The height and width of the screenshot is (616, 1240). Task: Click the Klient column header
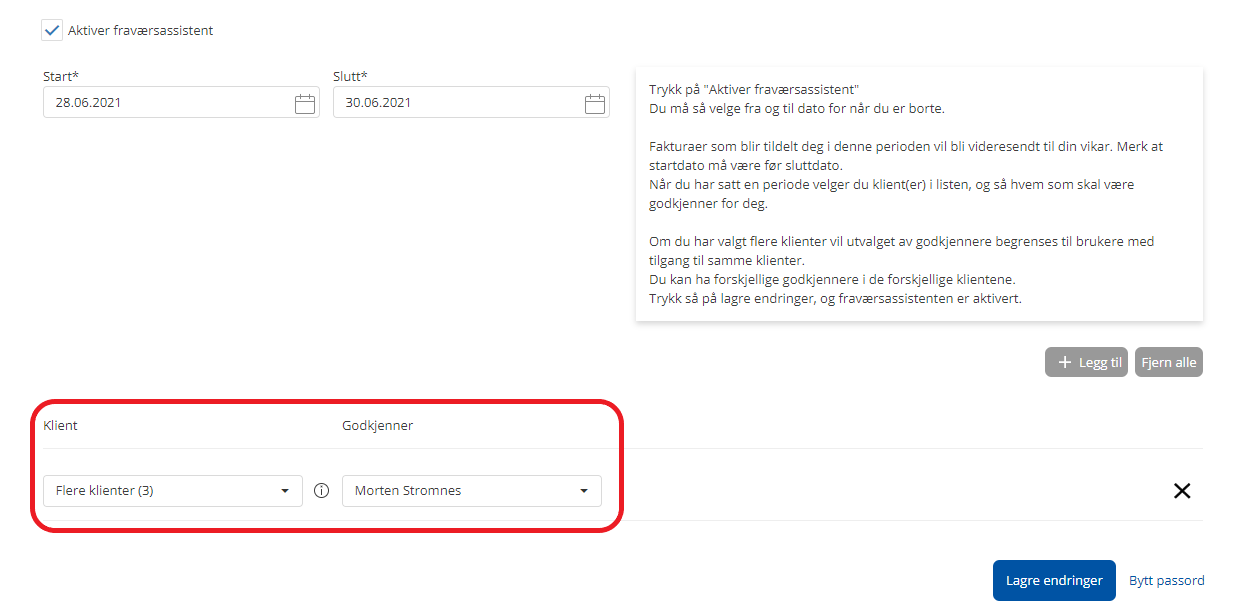tap(60, 426)
